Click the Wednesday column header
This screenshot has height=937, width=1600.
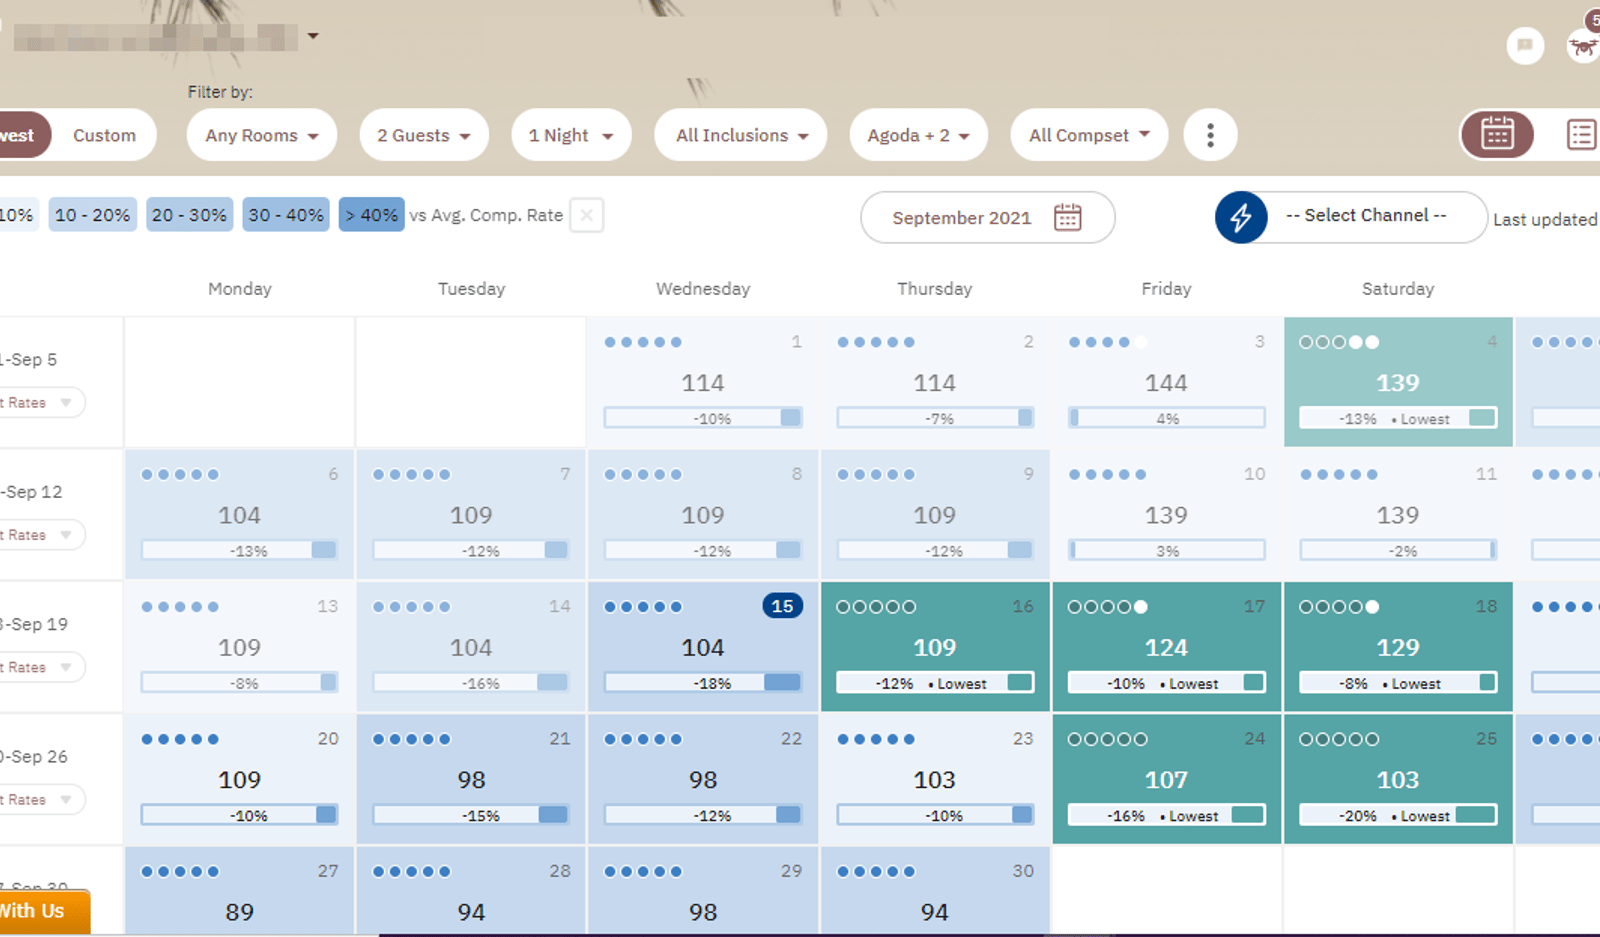tap(703, 288)
